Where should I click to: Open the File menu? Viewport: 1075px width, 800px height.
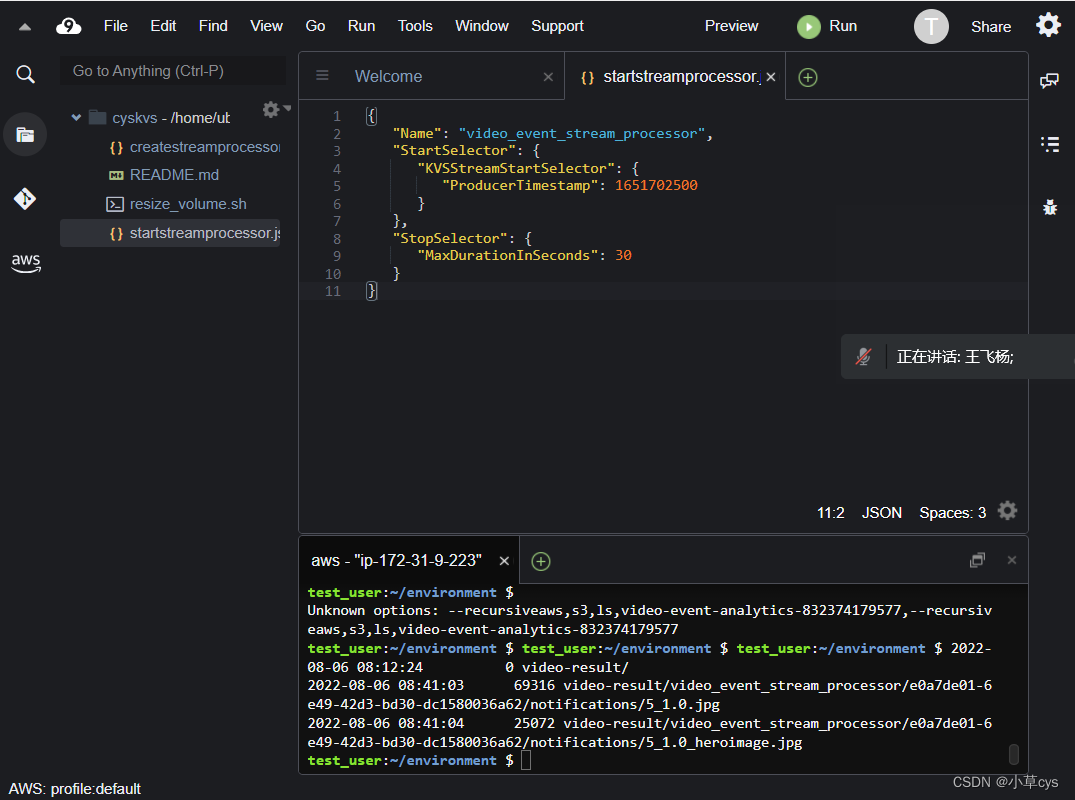point(115,26)
